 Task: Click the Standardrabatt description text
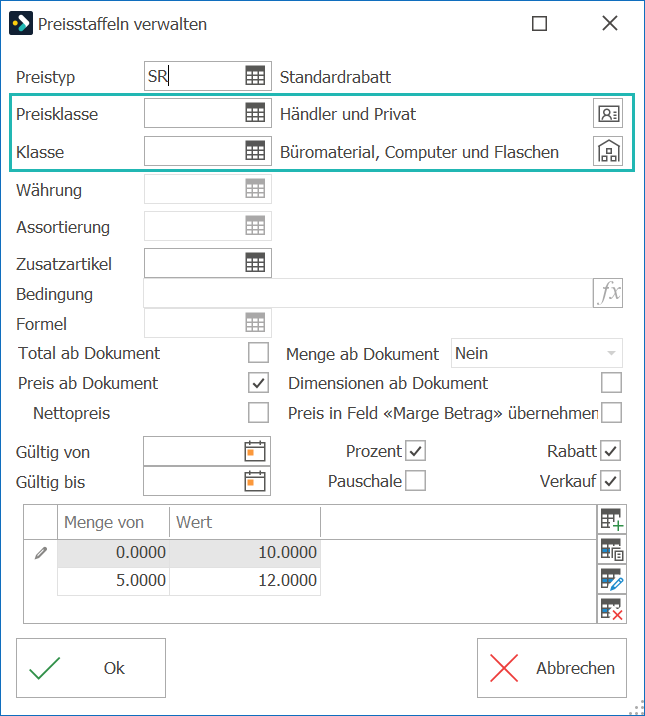tap(335, 77)
